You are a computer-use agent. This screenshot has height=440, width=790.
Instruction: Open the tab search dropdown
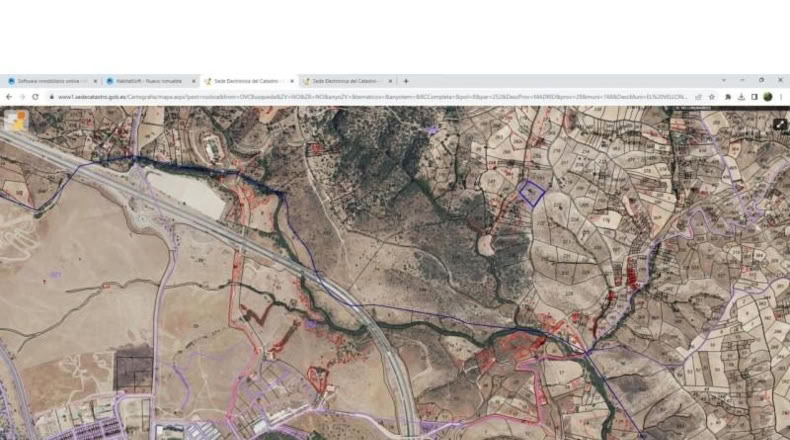pyautogui.click(x=723, y=80)
